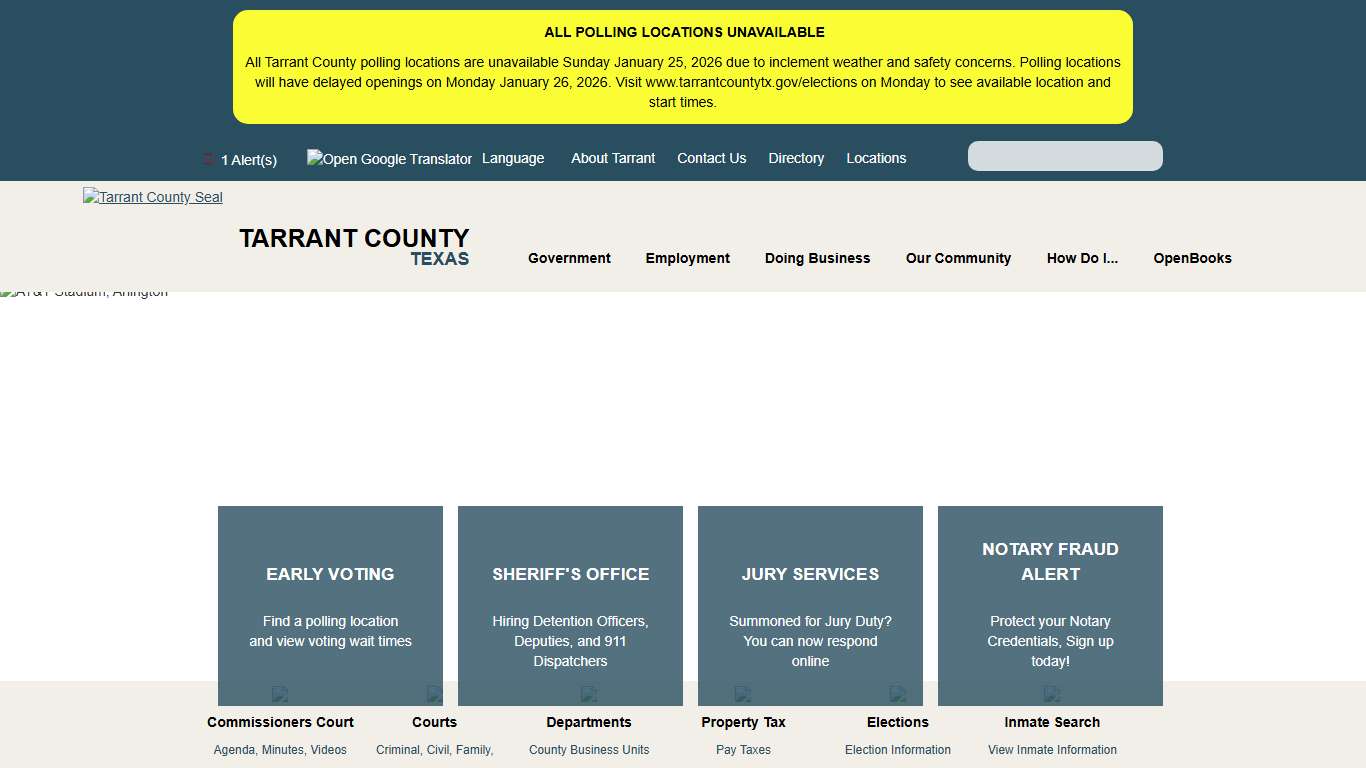Open the Pay Taxes link
The width and height of the screenshot is (1366, 768).
point(743,749)
